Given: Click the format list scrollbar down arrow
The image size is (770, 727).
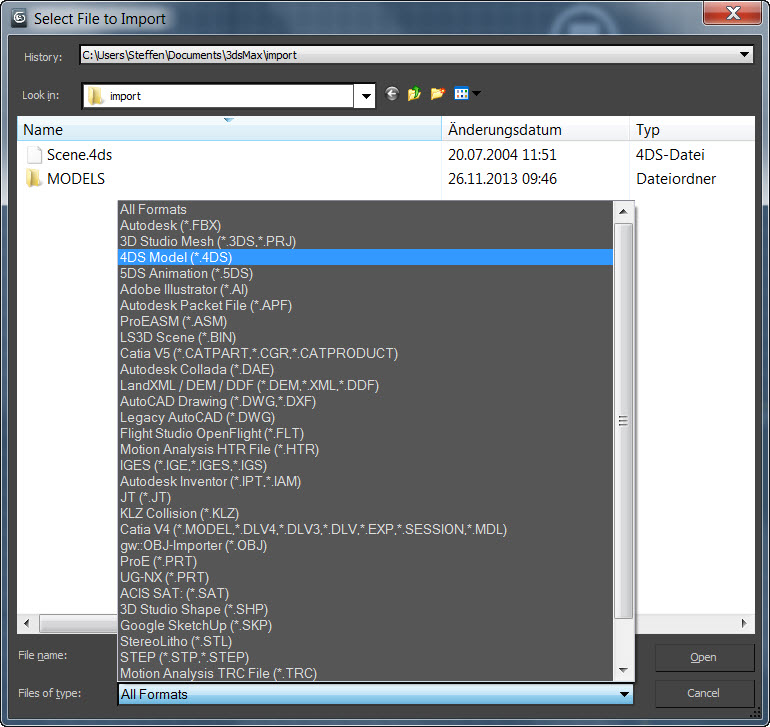Looking at the screenshot, I should (624, 669).
